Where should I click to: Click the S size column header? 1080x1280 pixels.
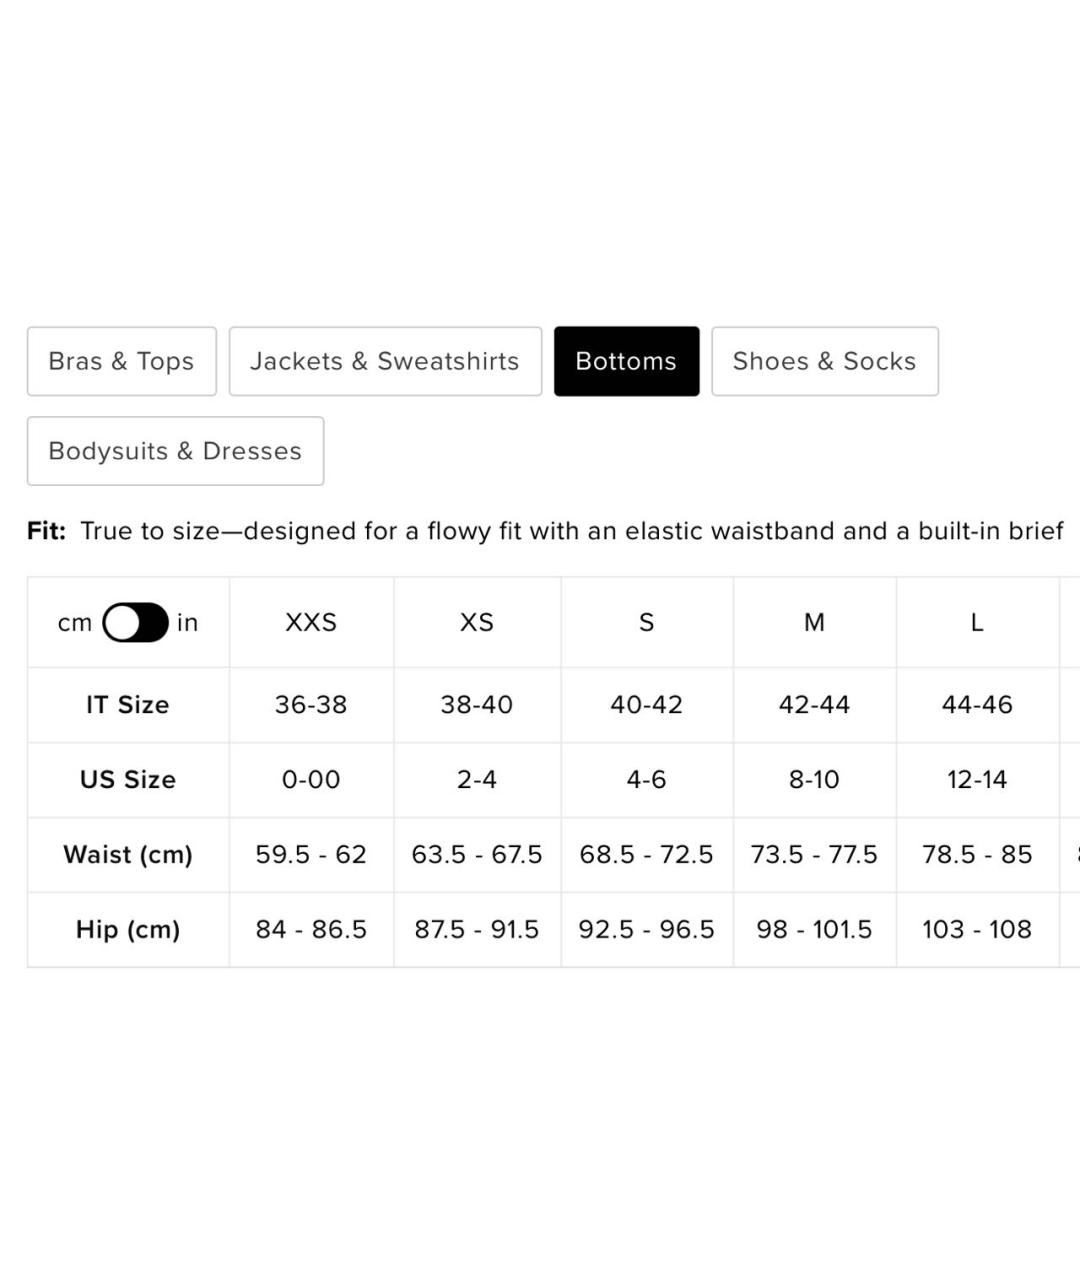pyautogui.click(x=646, y=622)
